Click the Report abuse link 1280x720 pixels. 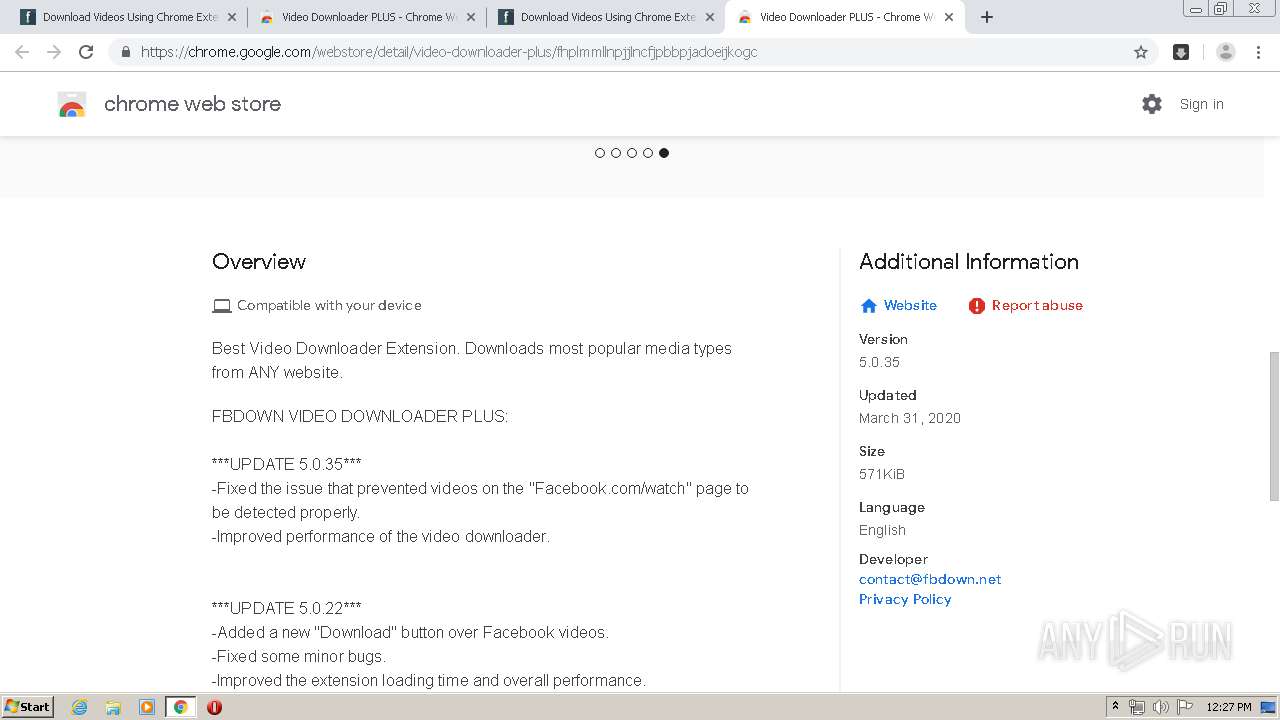coord(1036,306)
